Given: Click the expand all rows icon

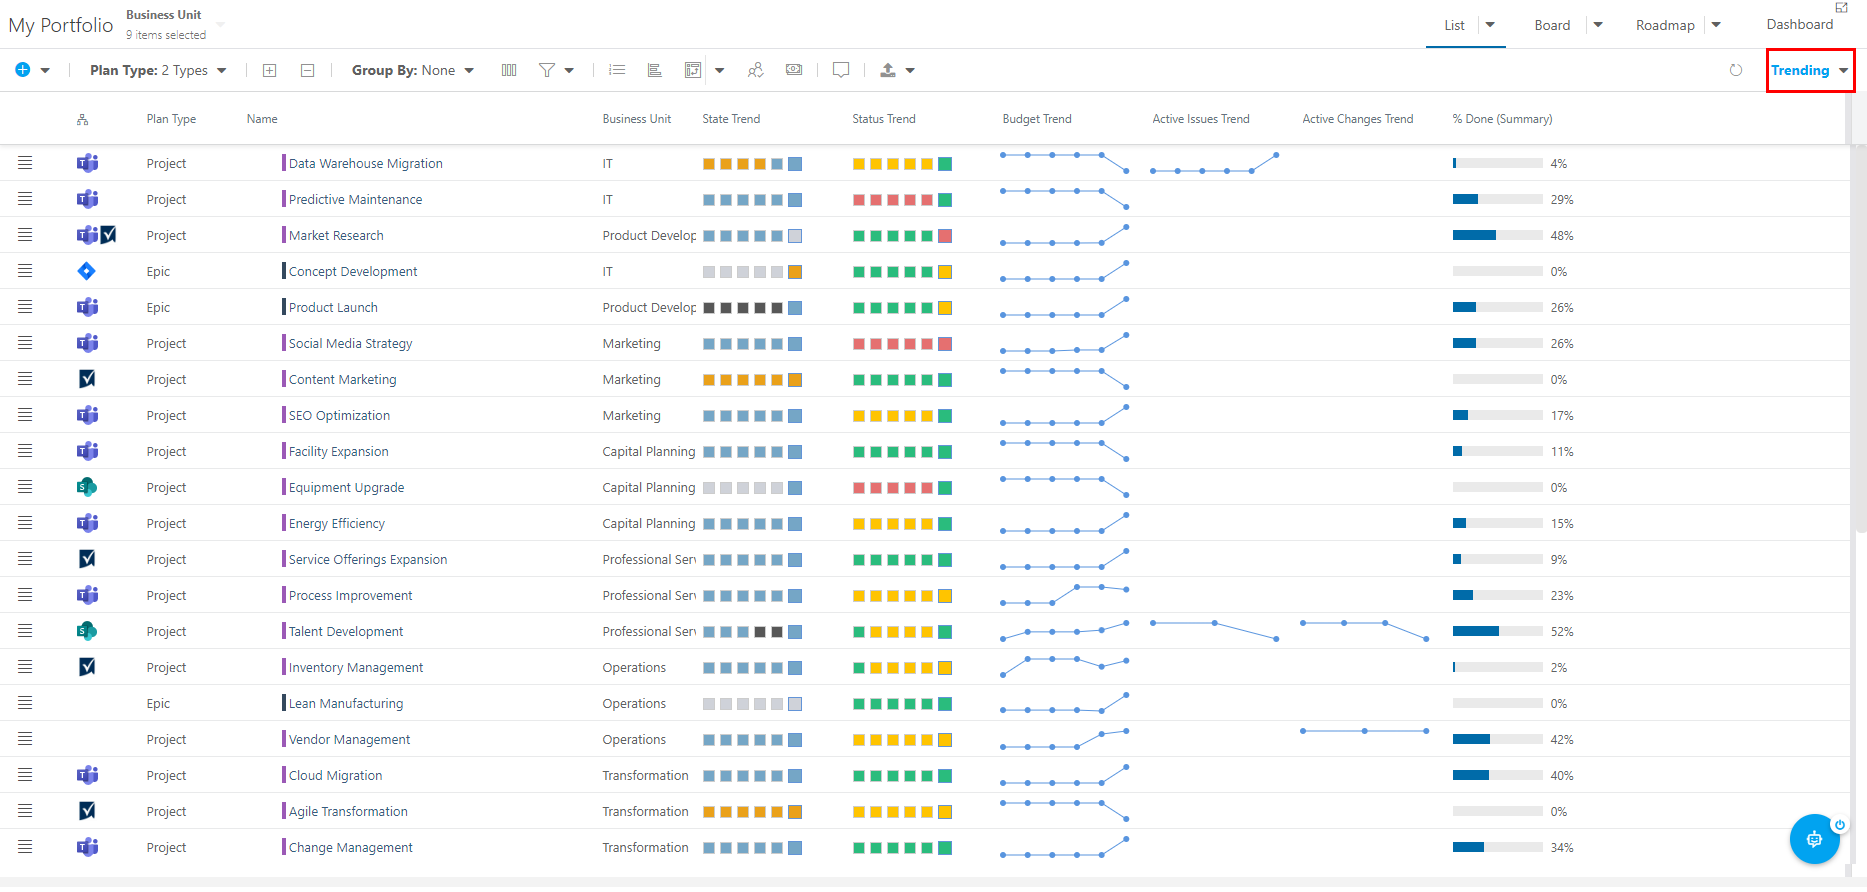Looking at the screenshot, I should [x=269, y=70].
